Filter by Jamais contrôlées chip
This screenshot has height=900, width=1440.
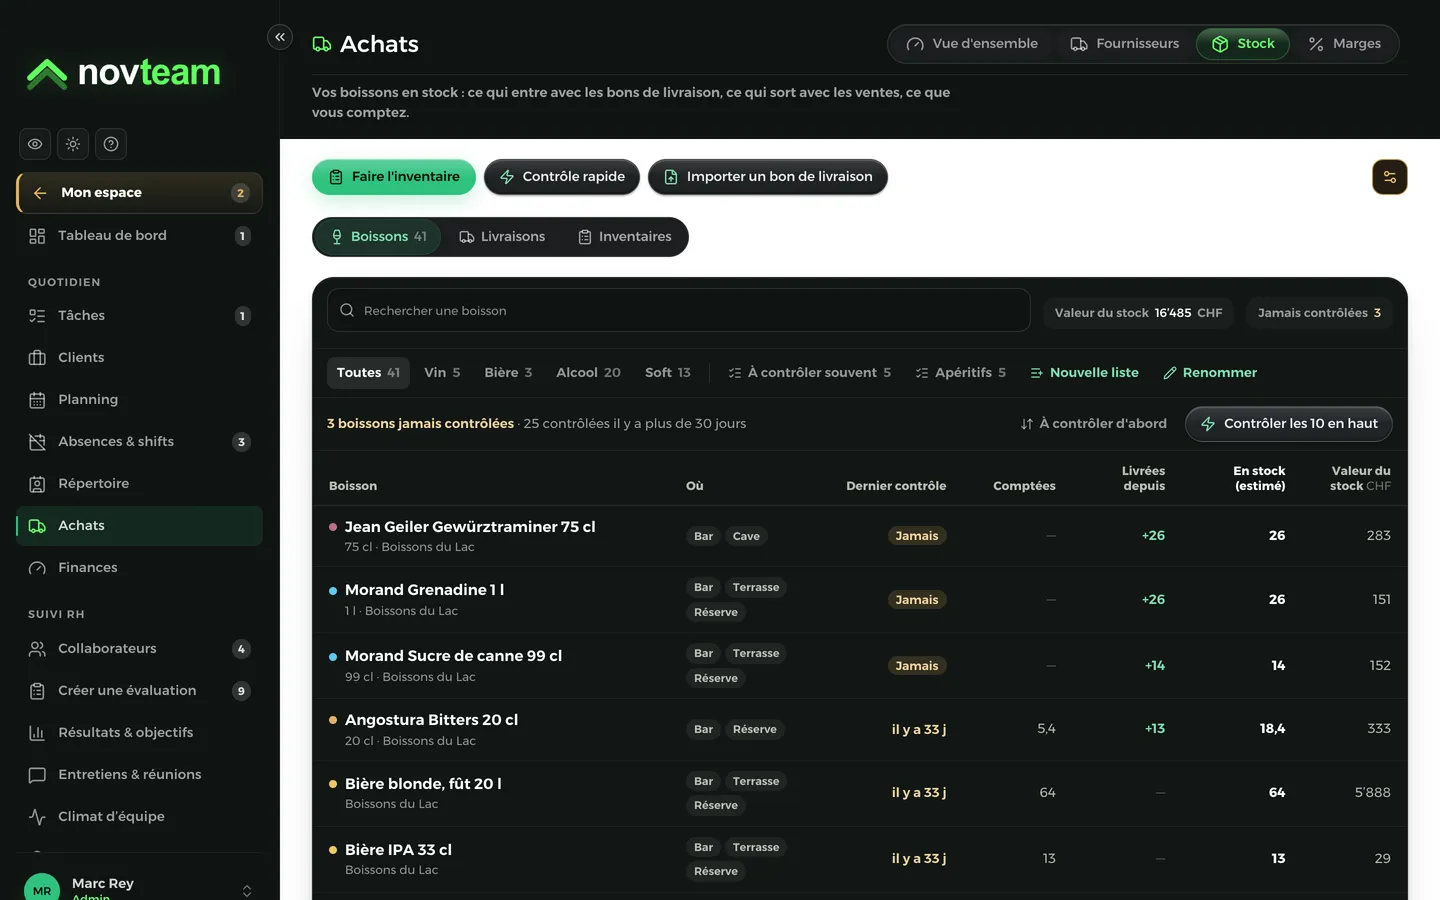1319,313
